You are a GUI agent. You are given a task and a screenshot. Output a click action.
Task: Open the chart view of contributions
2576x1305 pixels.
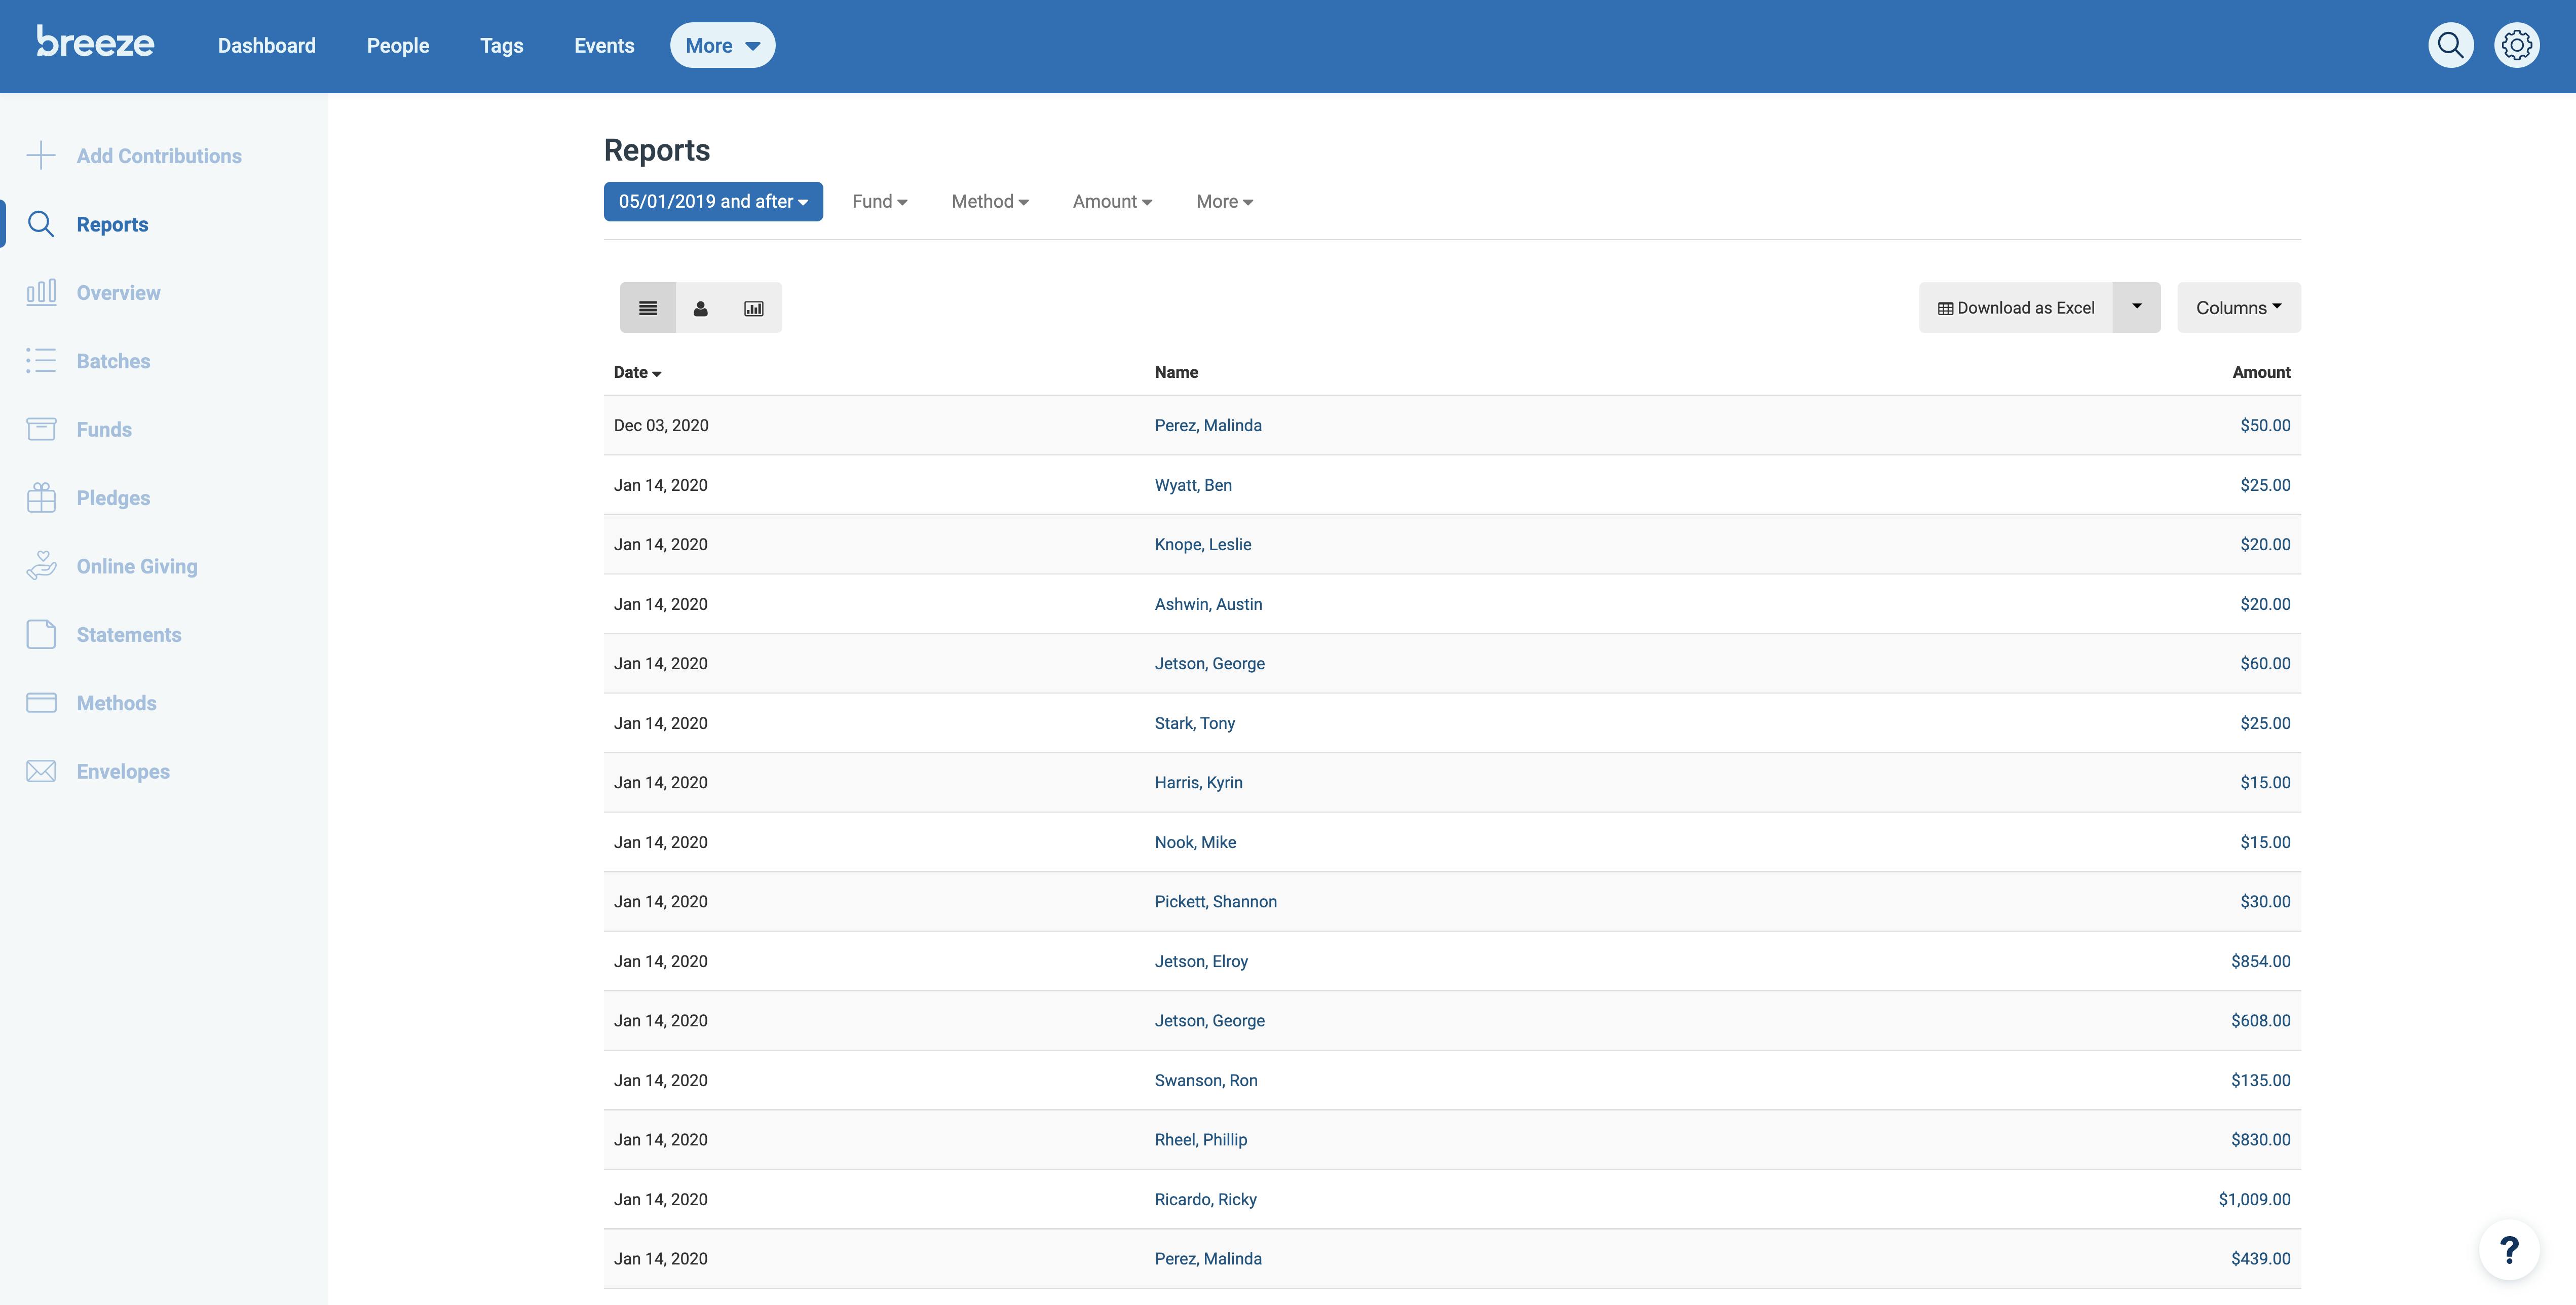753,307
